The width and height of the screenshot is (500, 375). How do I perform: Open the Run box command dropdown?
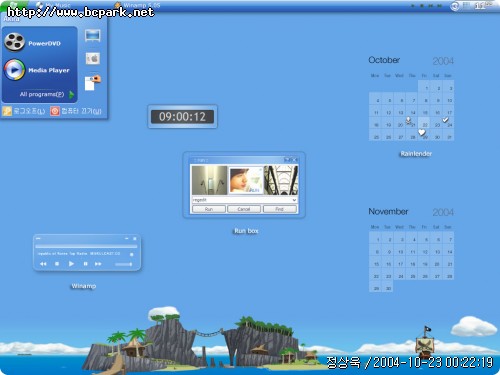pos(294,200)
